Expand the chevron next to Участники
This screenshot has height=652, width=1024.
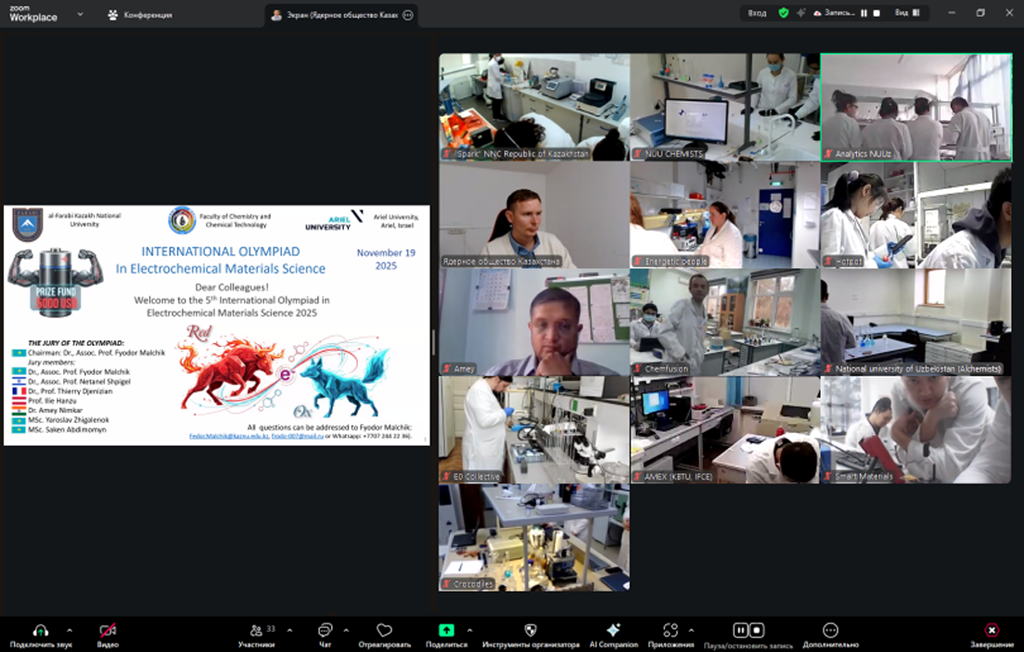pyautogui.click(x=290, y=630)
